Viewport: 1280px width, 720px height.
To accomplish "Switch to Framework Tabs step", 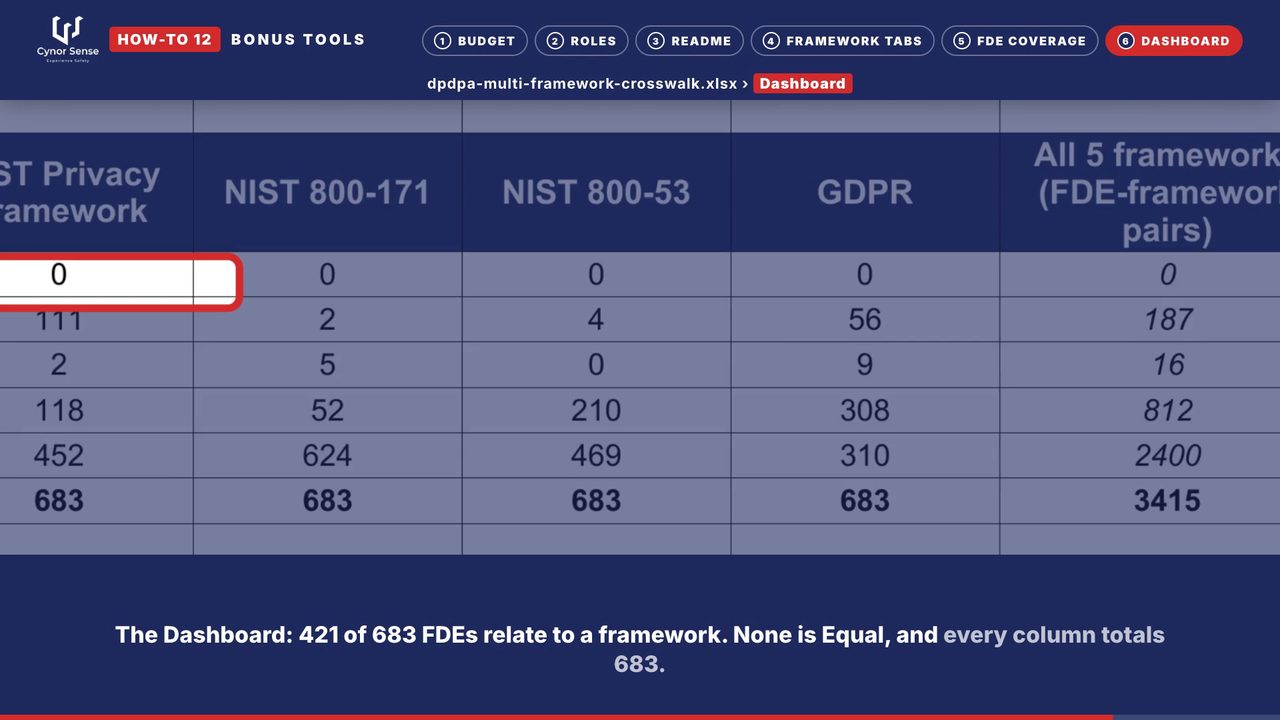I will point(843,41).
